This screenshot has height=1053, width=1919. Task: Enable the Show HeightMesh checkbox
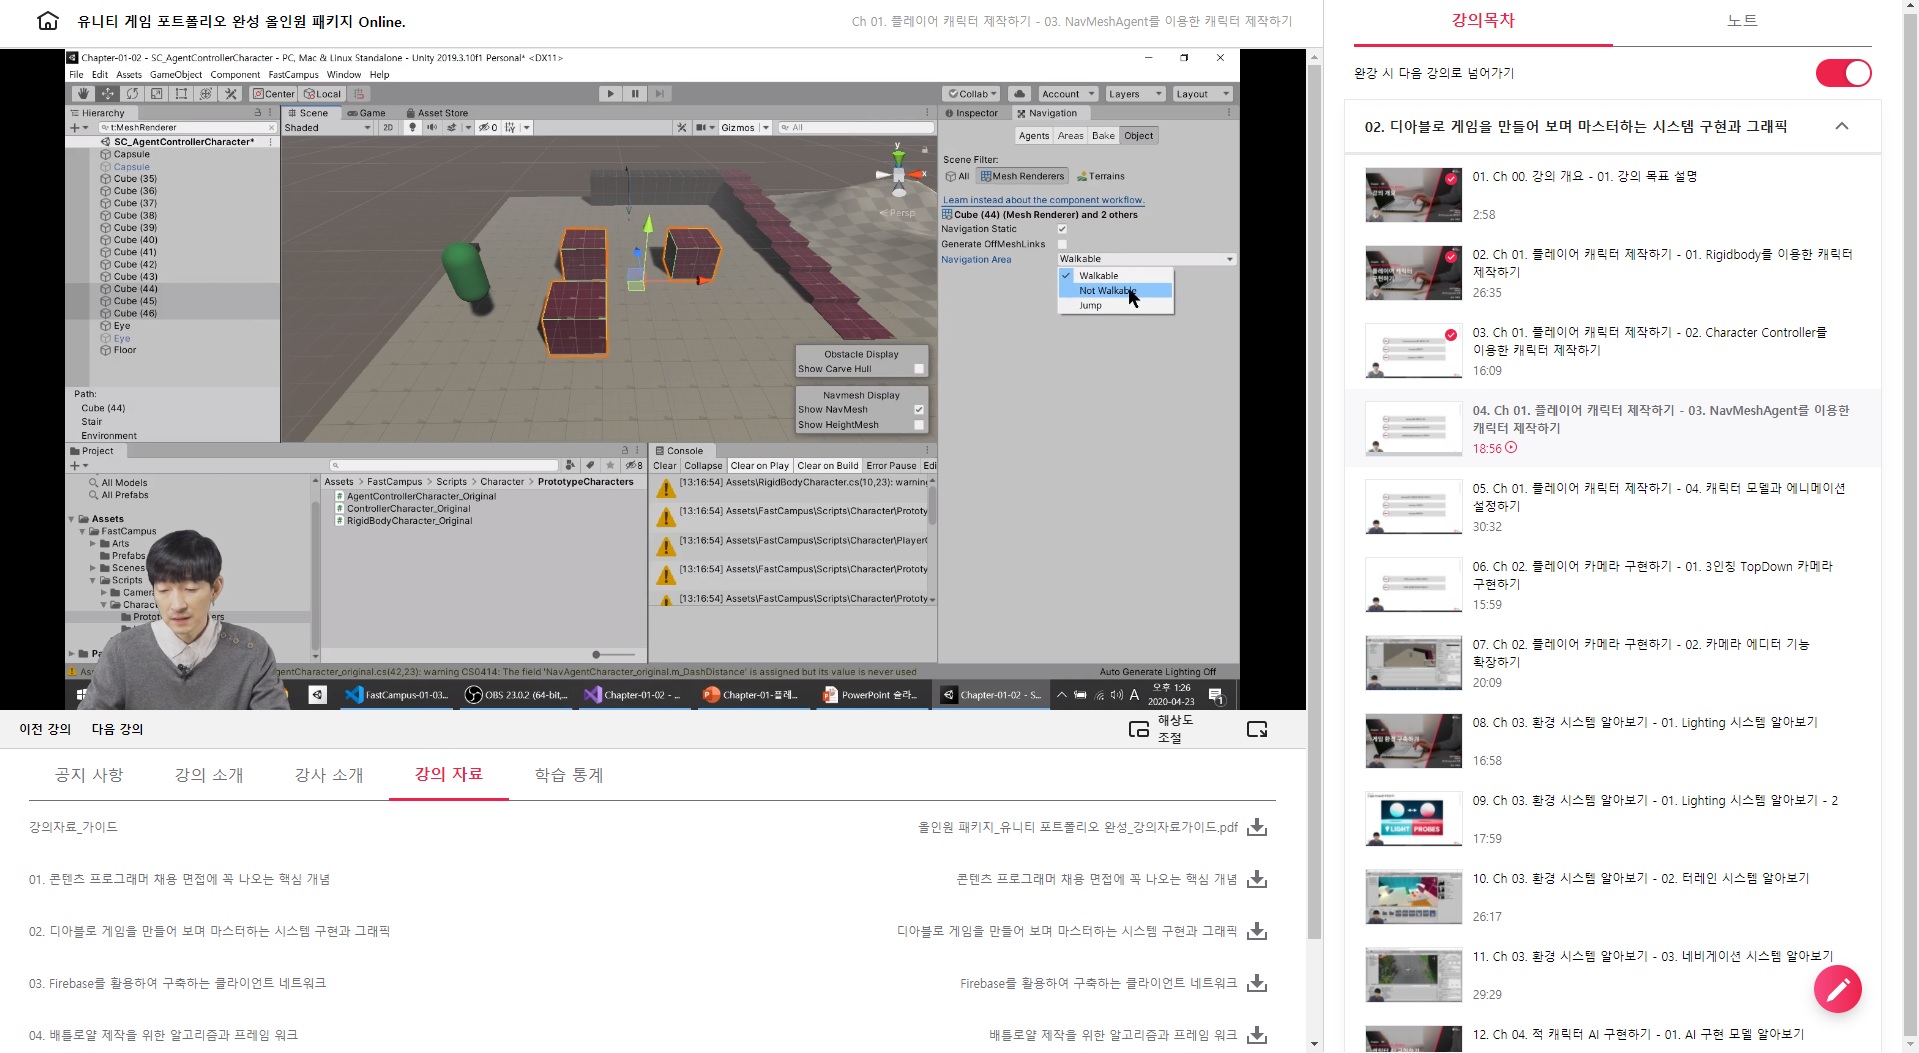(x=919, y=425)
